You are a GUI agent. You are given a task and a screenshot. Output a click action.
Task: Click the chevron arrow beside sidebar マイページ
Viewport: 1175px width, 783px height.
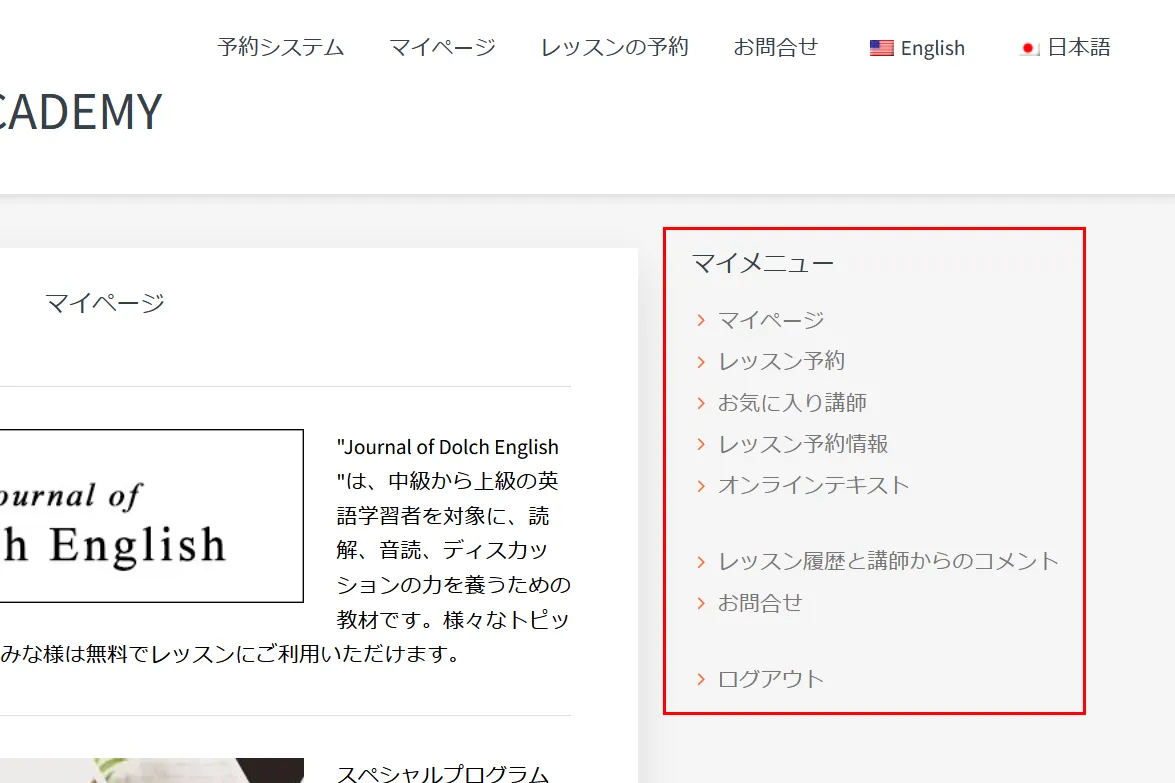[x=701, y=320]
